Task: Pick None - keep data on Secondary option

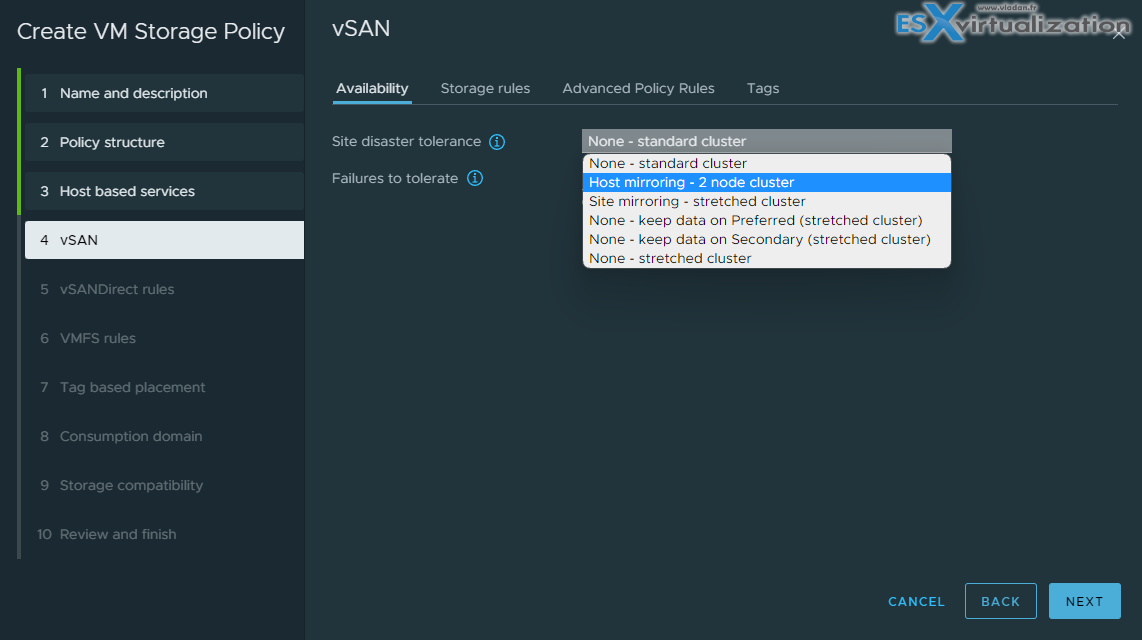Action: (x=766, y=240)
